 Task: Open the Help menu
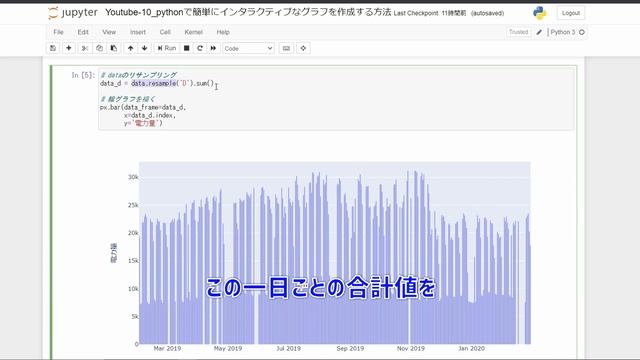[223, 32]
